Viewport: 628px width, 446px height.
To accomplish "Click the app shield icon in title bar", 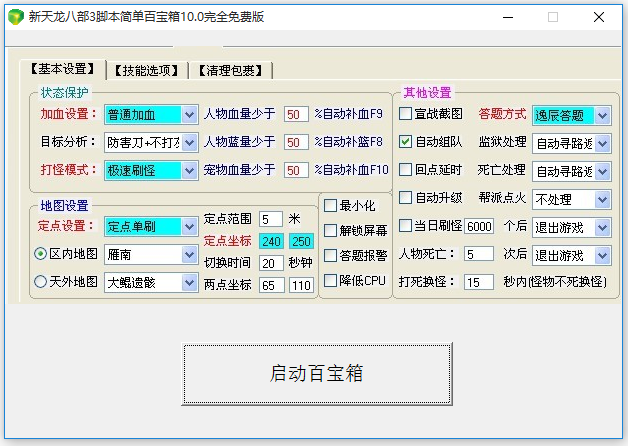I will click(15, 17).
